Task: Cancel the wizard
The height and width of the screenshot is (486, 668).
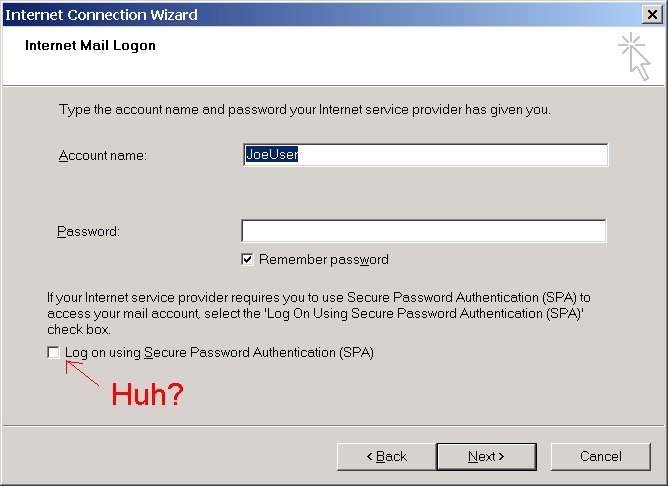Action: [601, 457]
